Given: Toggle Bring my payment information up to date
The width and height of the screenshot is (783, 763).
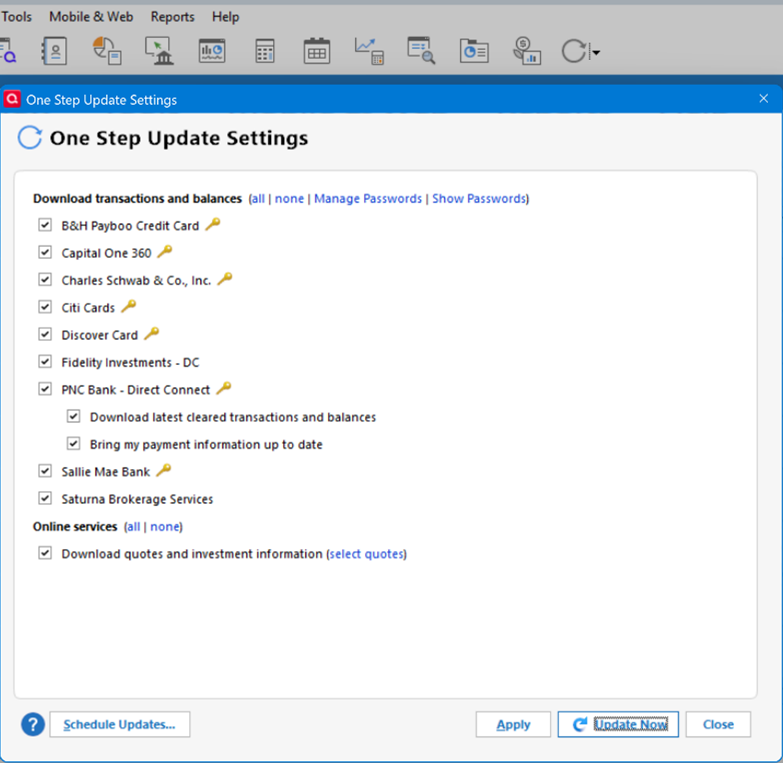Looking at the screenshot, I should pyautogui.click(x=73, y=443).
